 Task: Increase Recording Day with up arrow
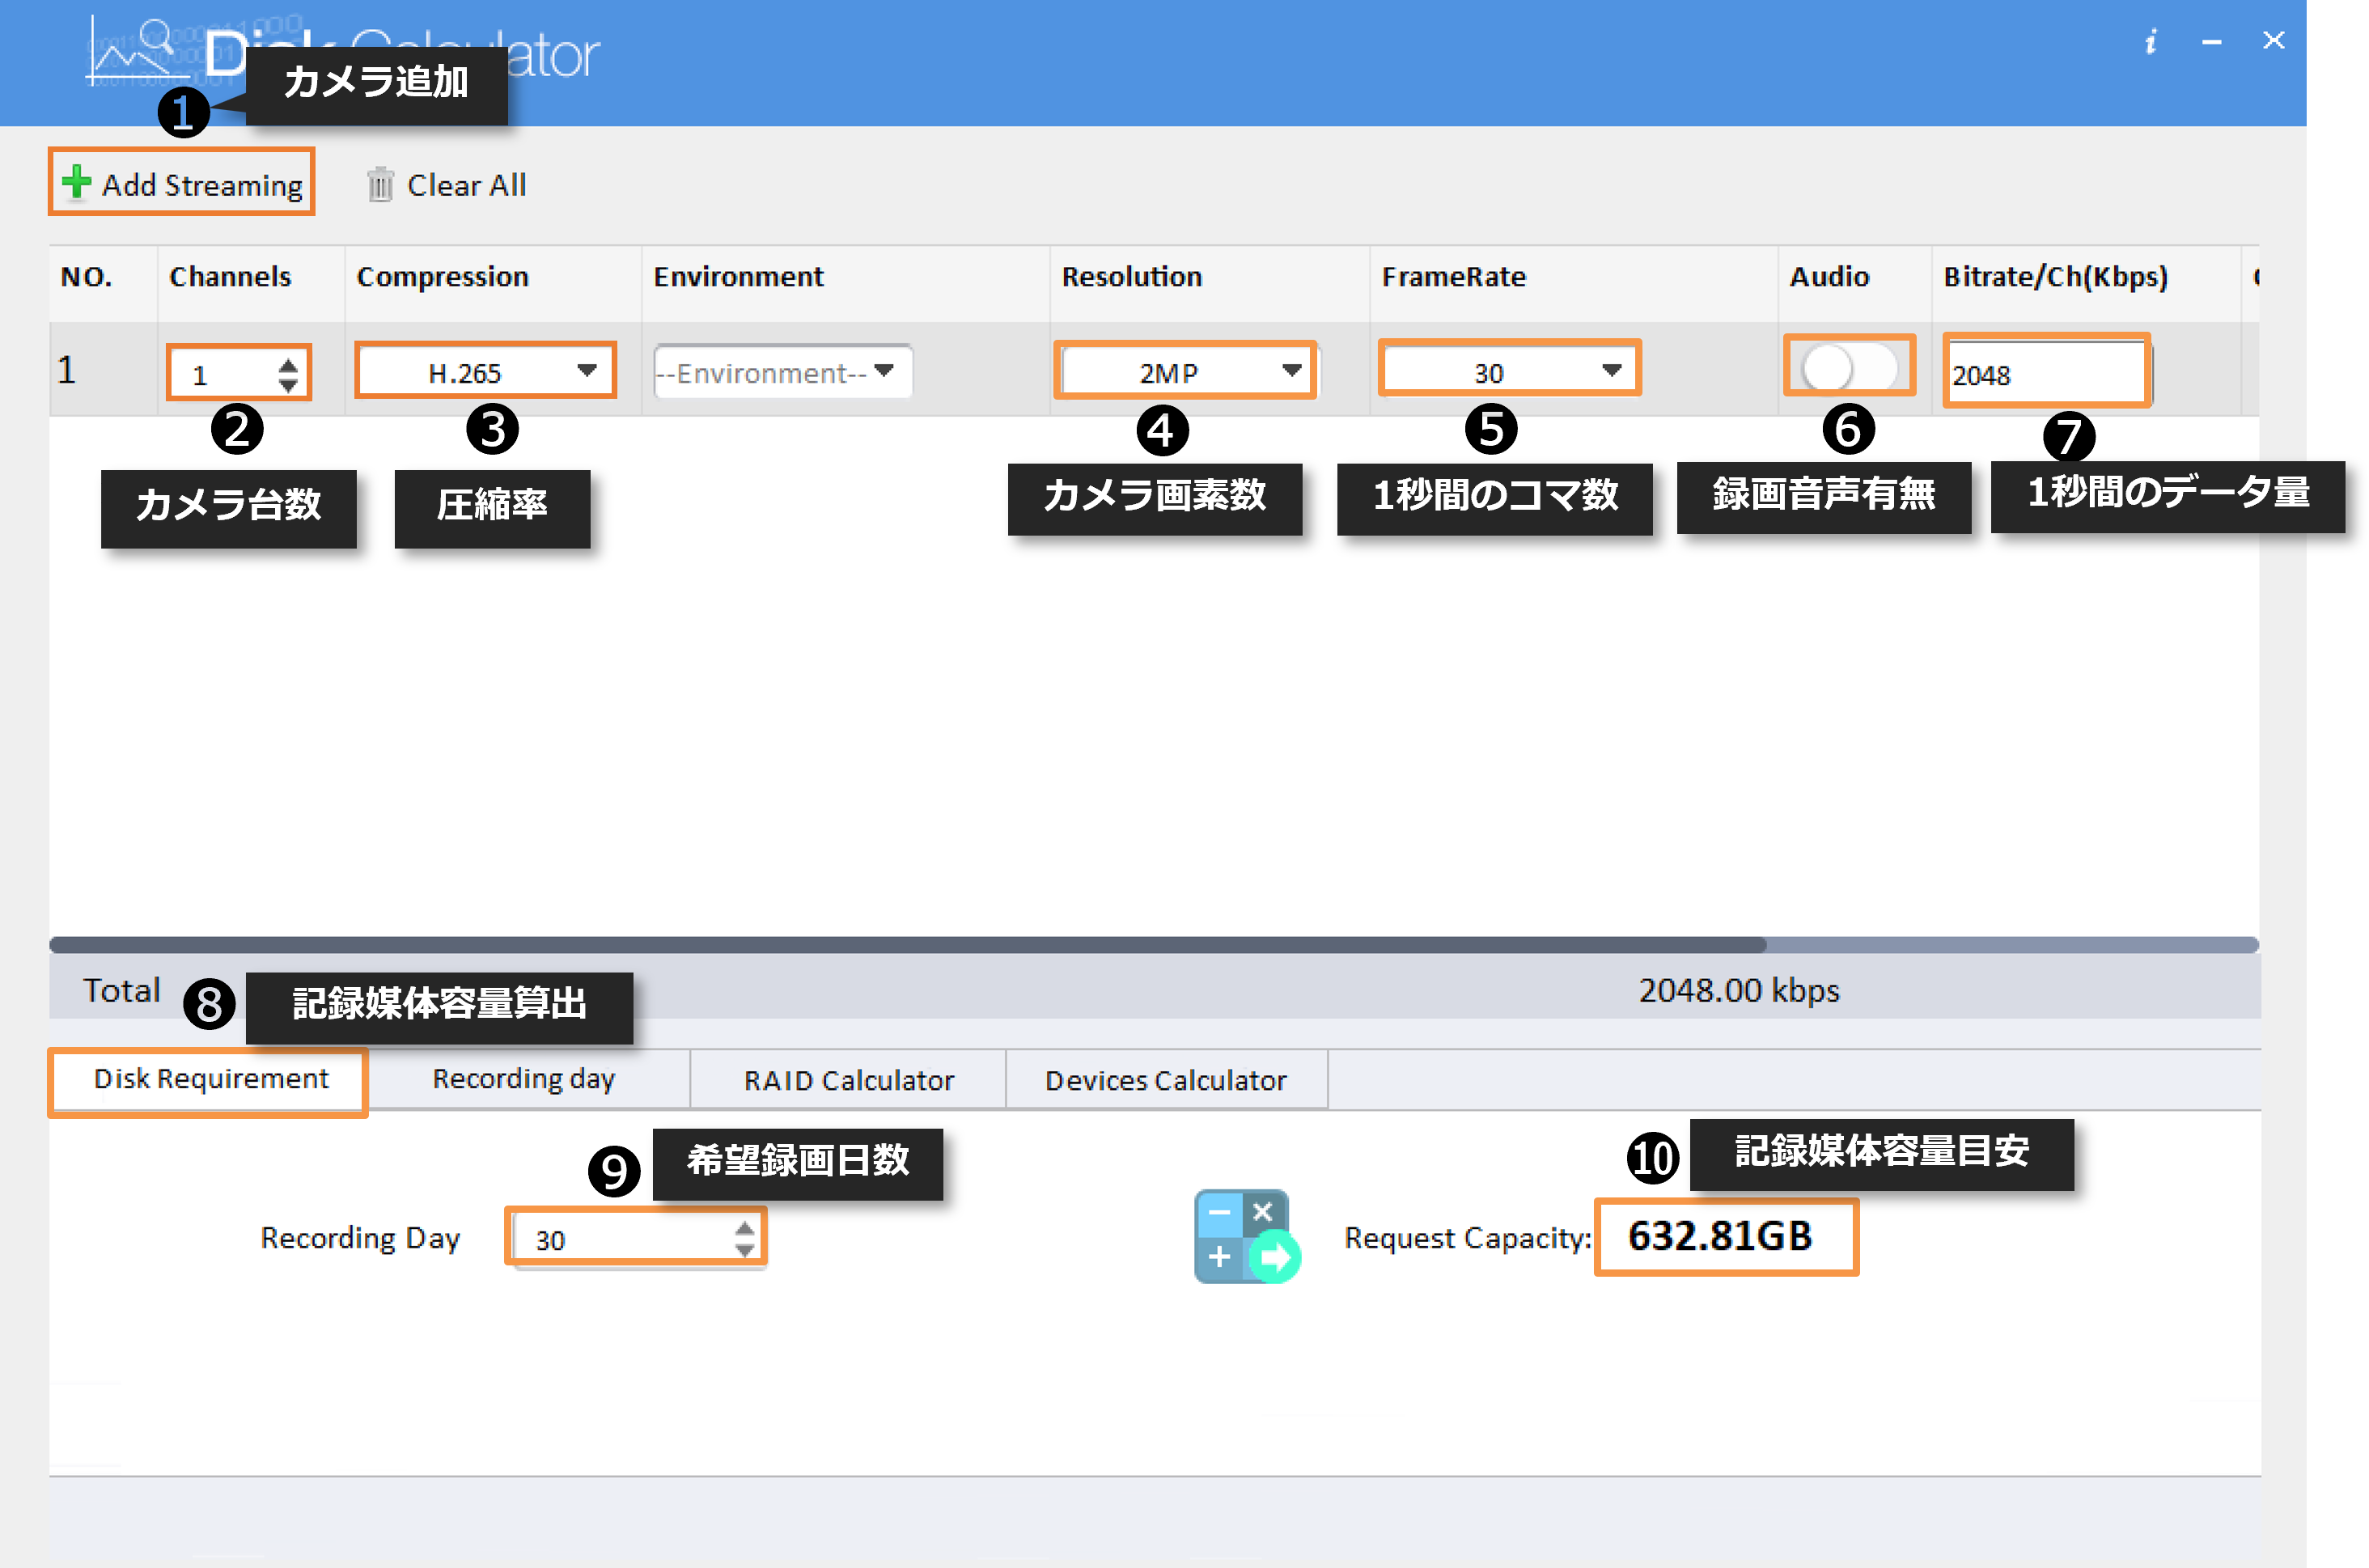click(x=744, y=1228)
